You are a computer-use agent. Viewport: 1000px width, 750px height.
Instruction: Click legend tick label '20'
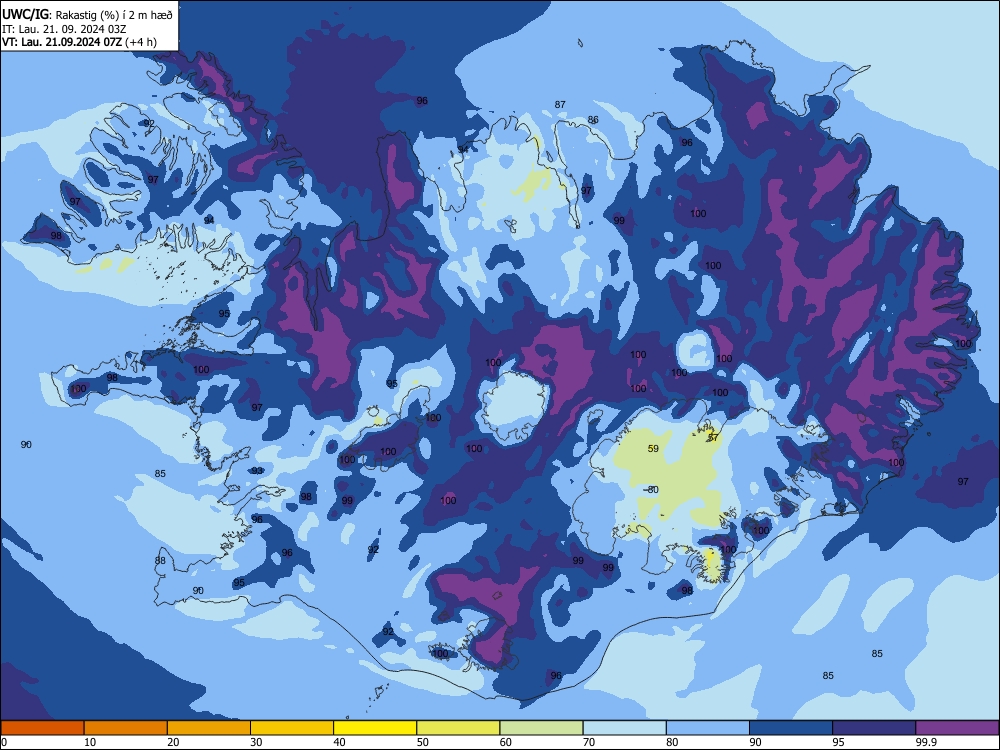coord(173,742)
